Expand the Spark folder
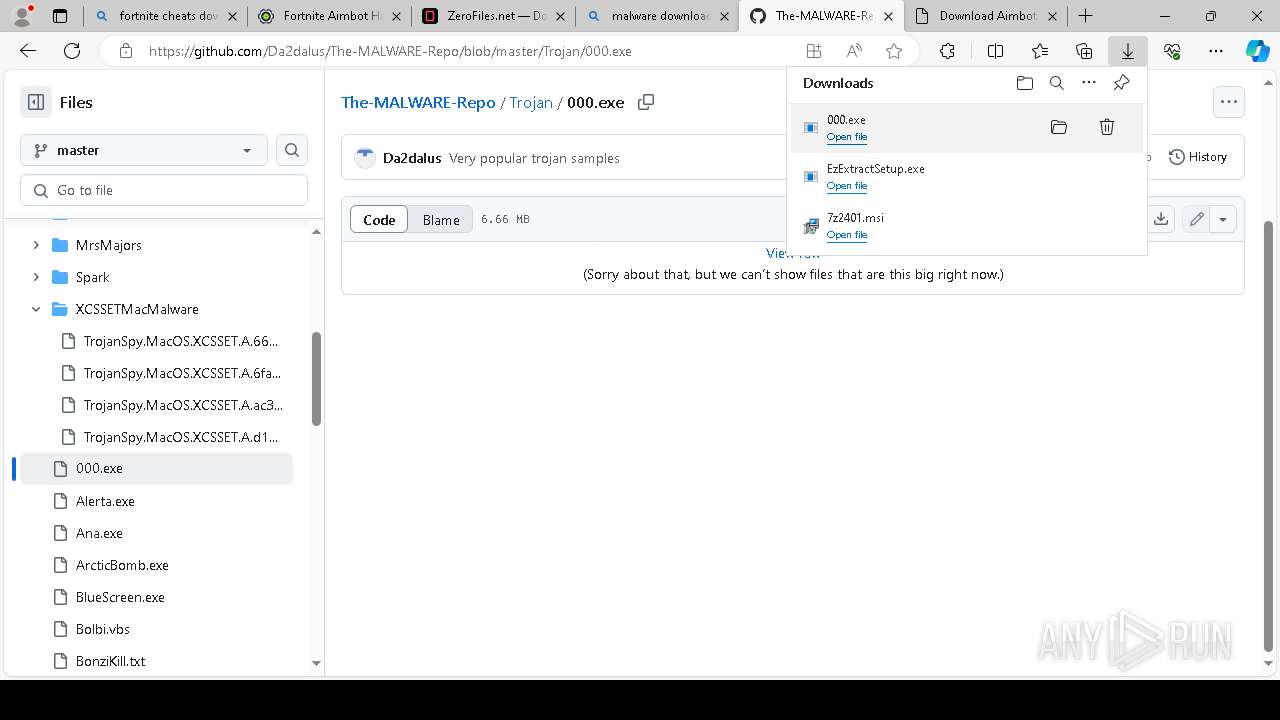This screenshot has height=720, width=1280. coord(36,277)
